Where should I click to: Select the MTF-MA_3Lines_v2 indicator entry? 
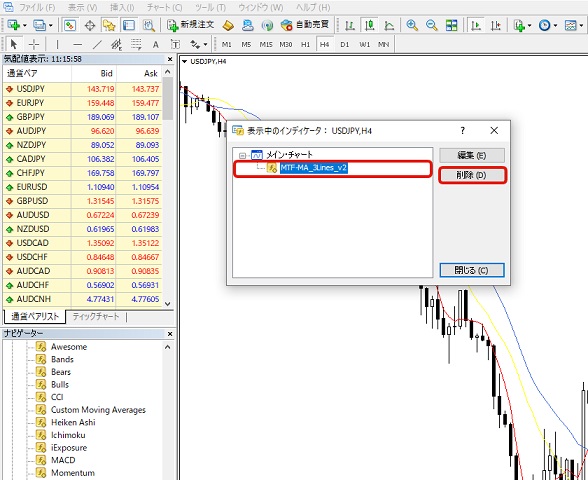tap(314, 168)
